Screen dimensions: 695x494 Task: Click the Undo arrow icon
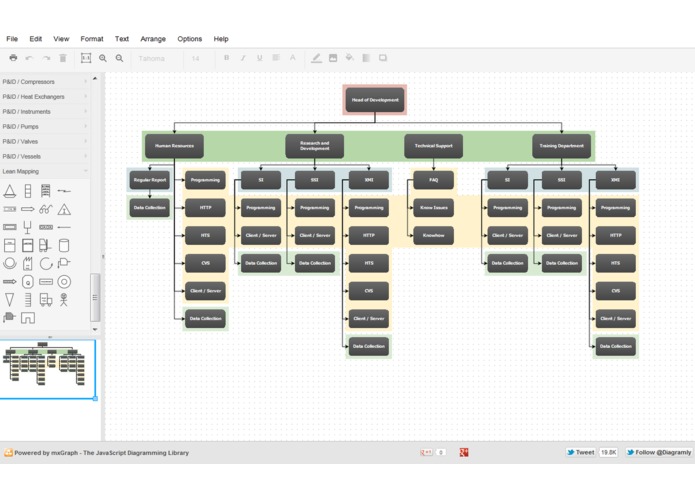point(29,58)
